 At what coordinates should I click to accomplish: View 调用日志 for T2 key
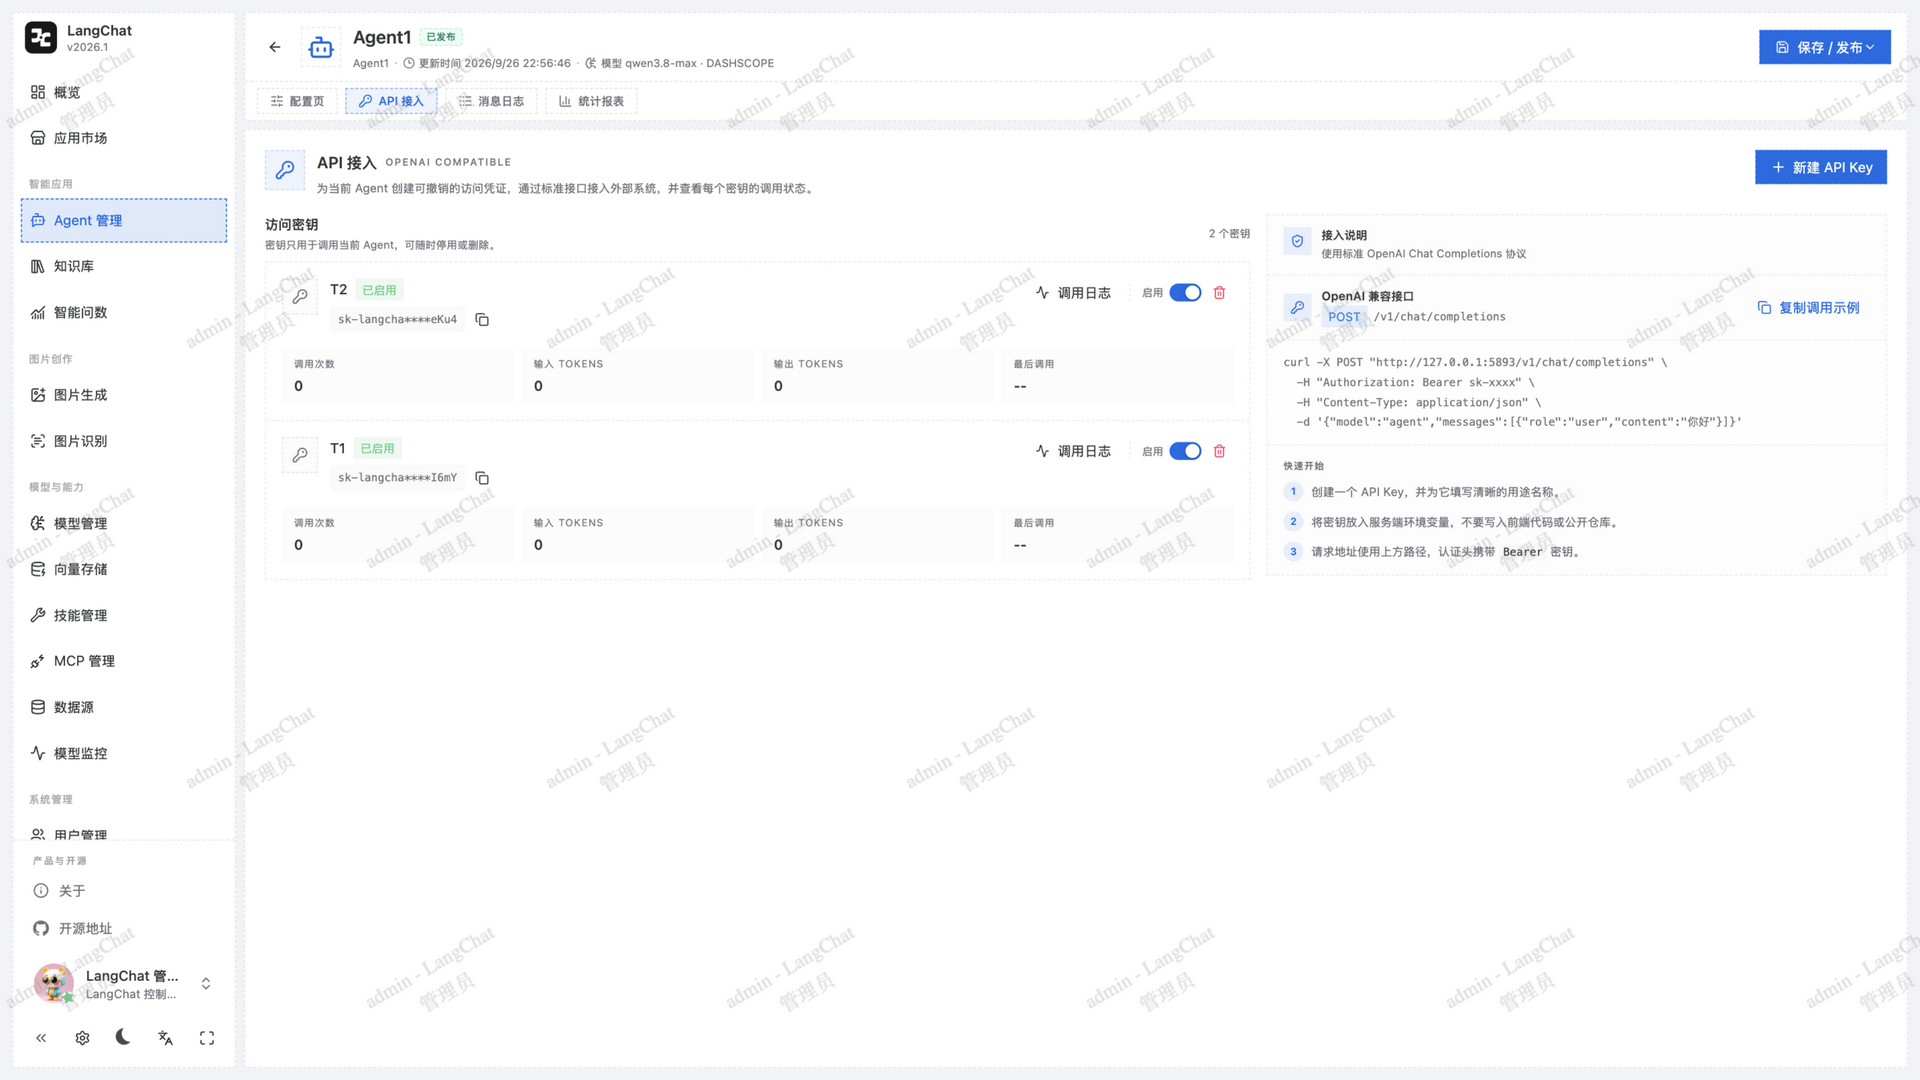(1073, 293)
